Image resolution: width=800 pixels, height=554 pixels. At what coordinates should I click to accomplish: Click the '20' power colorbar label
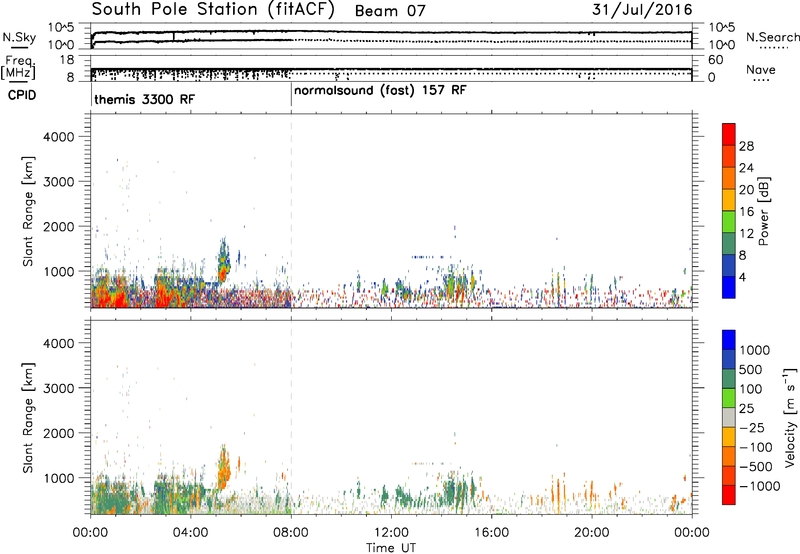746,190
